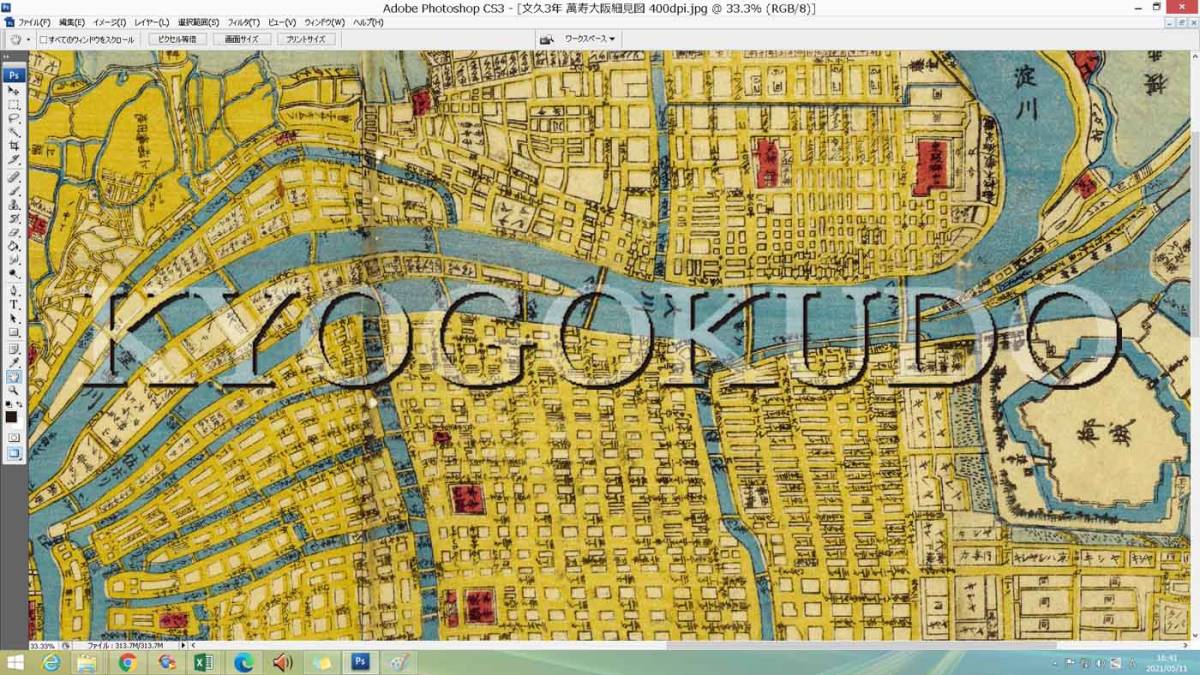Open Excel from taskbar
This screenshot has width=1200, height=675.
(204, 663)
